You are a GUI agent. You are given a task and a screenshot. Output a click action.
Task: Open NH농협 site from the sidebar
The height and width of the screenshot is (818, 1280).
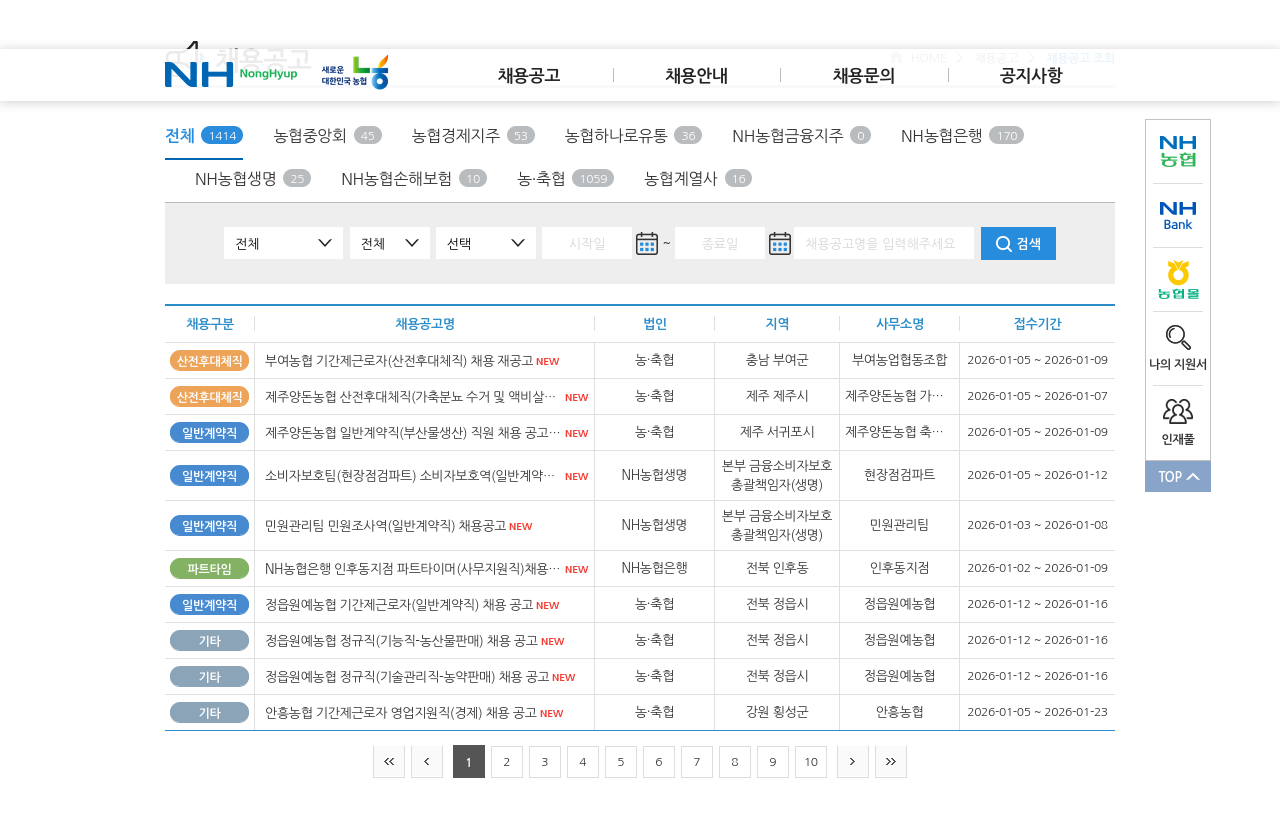[x=1178, y=151]
